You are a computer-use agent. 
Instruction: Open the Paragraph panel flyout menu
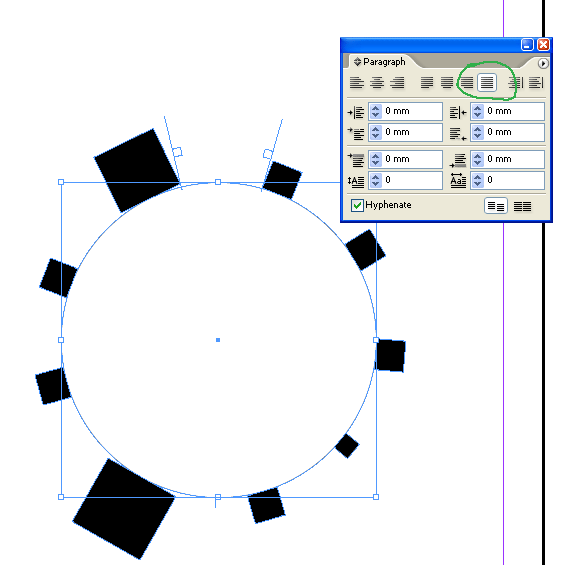543,64
